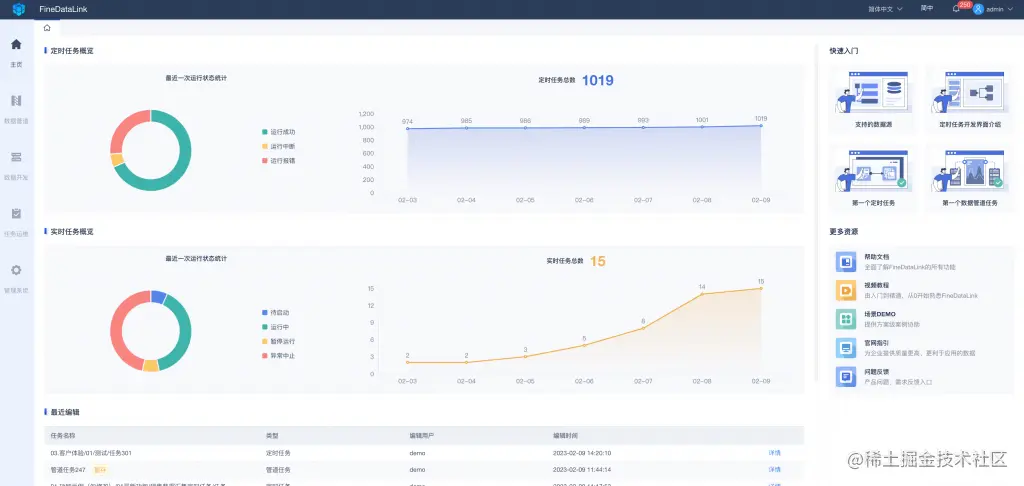The image size is (1024, 486).
Task: Click the task name 管道任务247
Action: 68,470
